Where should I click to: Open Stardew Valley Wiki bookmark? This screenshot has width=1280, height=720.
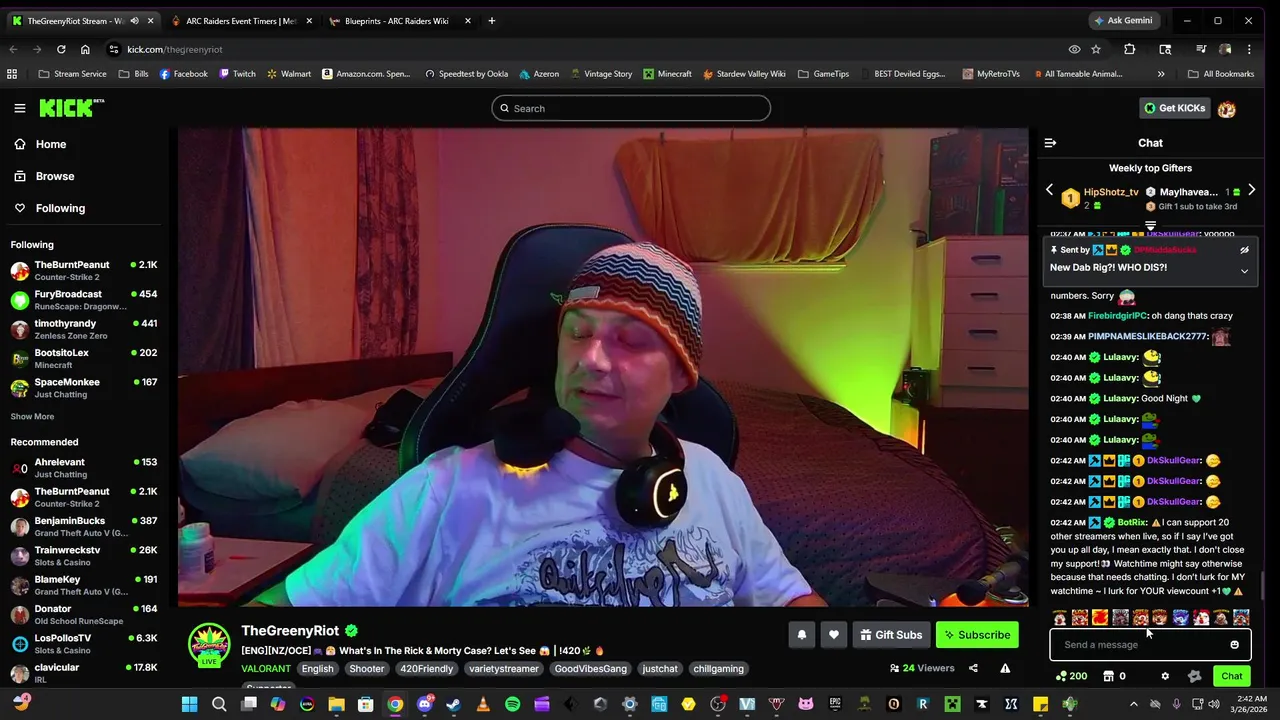pyautogui.click(x=744, y=74)
